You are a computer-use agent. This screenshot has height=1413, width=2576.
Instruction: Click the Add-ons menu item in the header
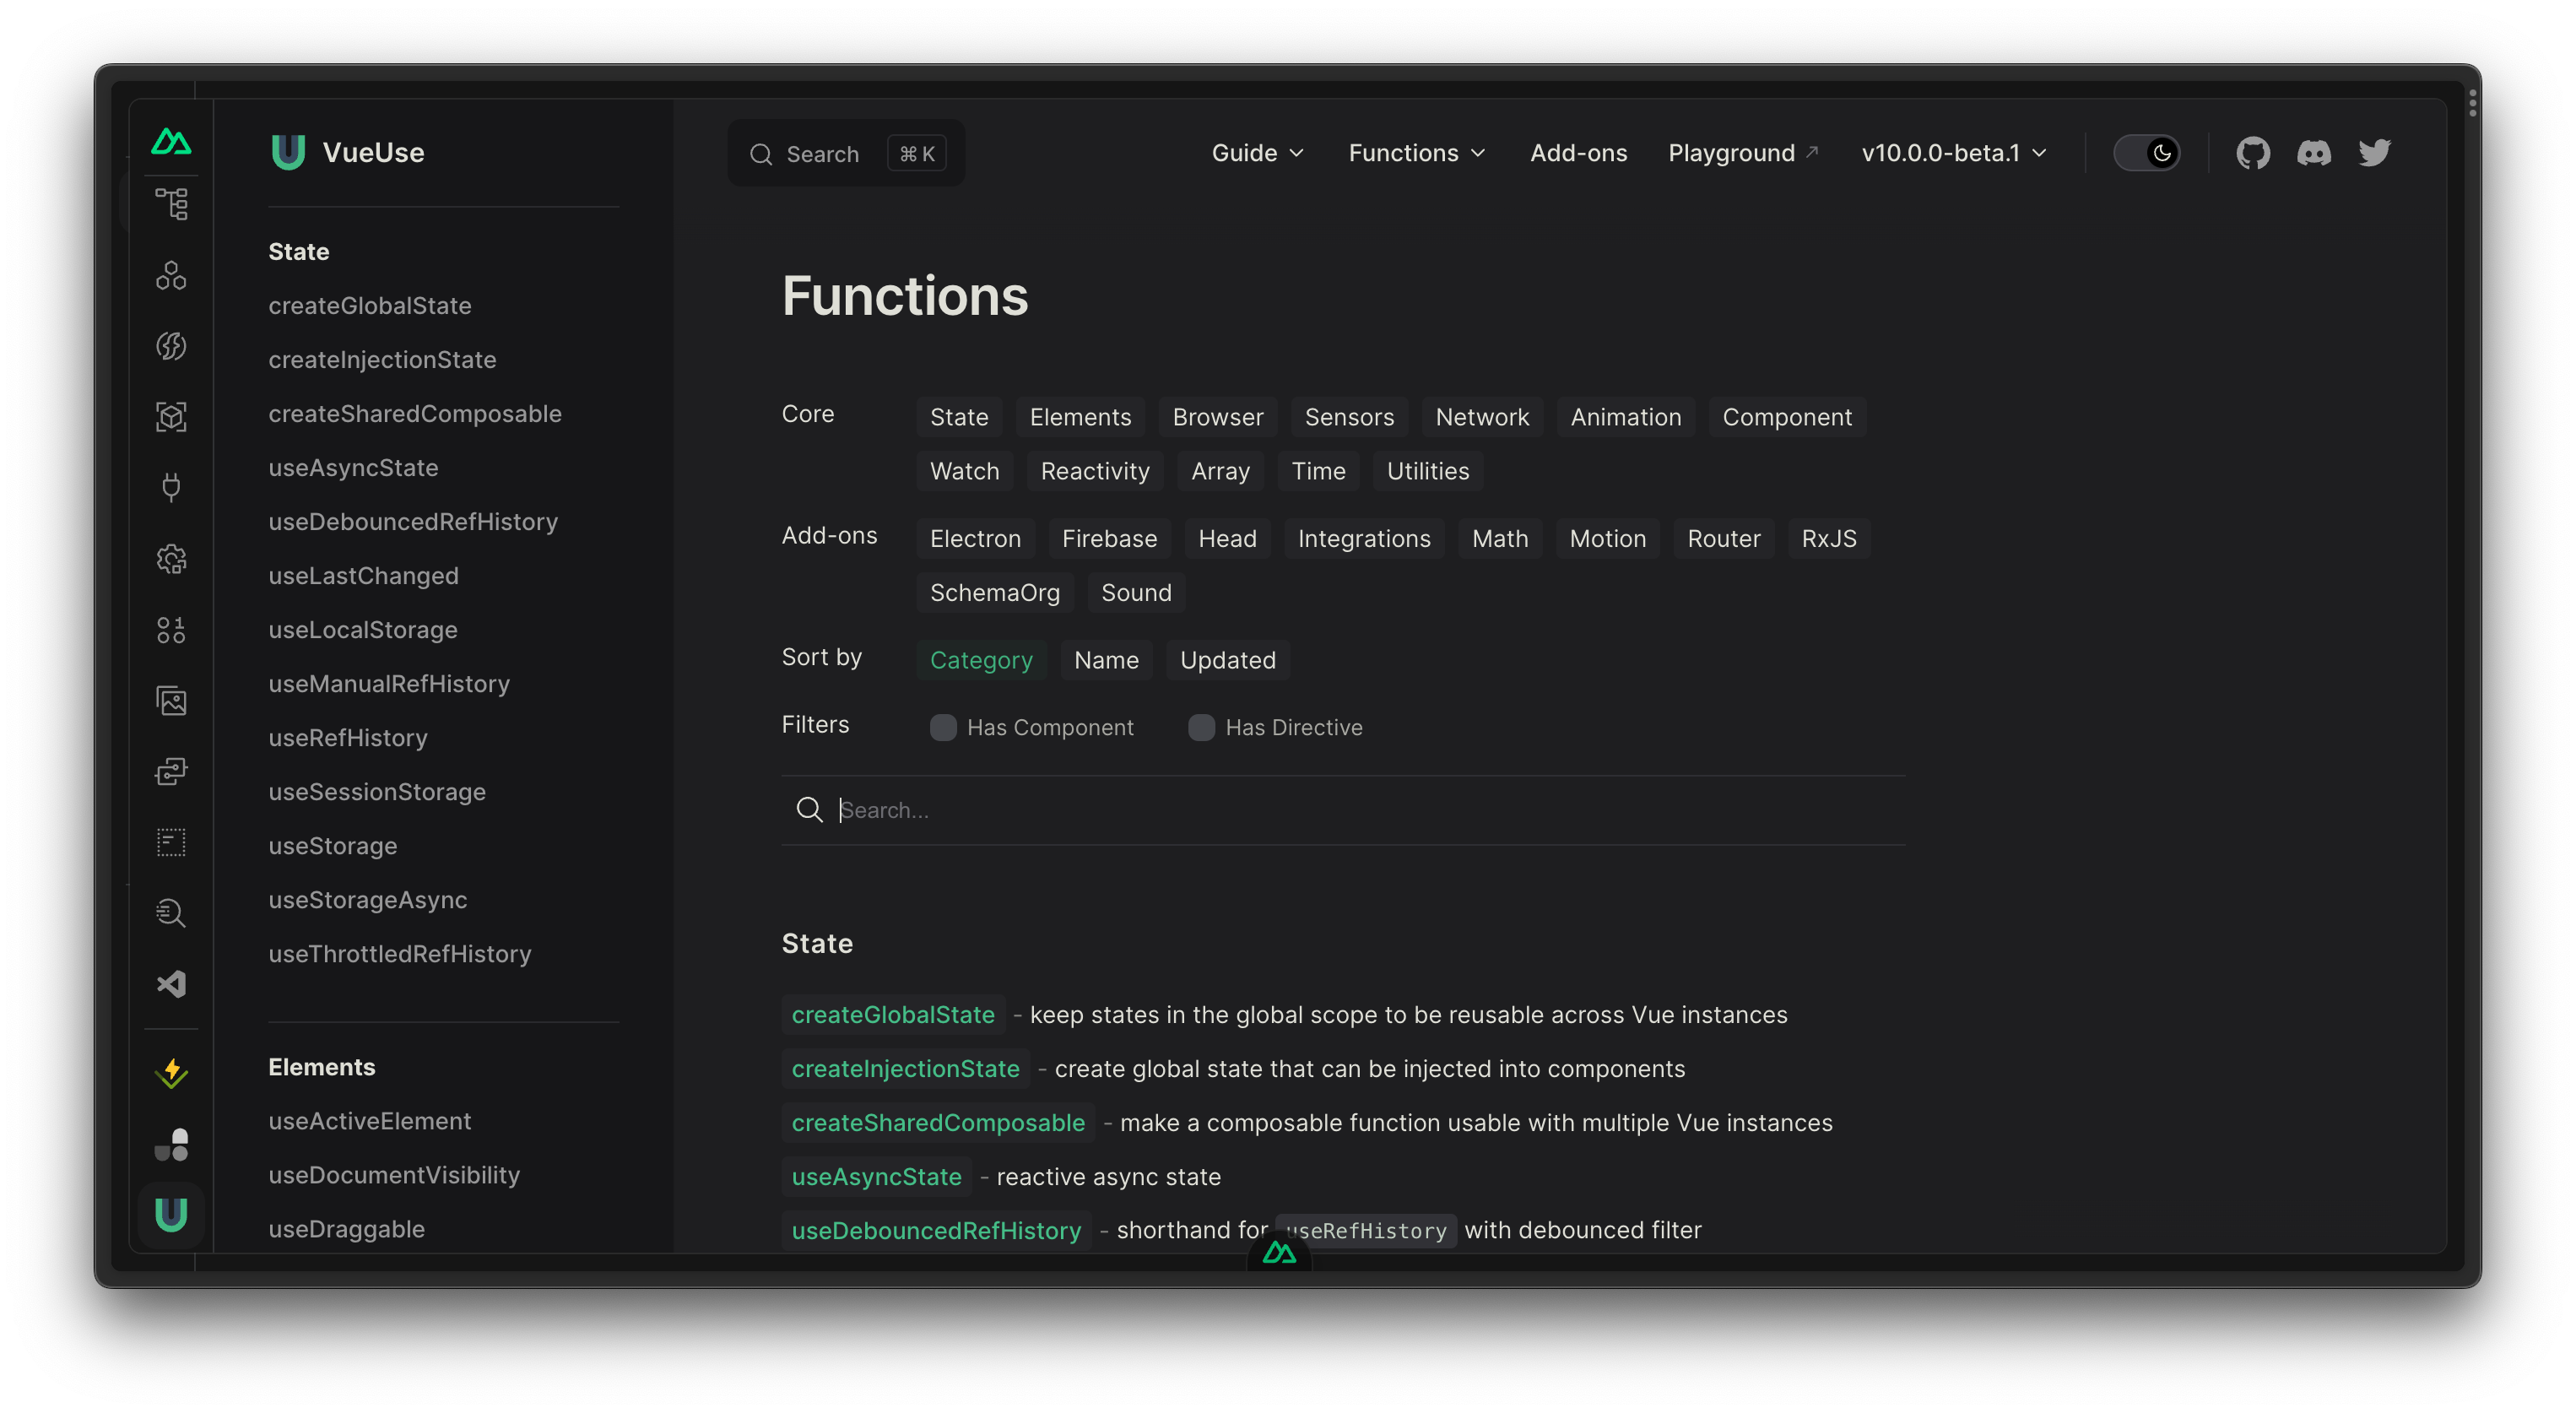(x=1578, y=152)
